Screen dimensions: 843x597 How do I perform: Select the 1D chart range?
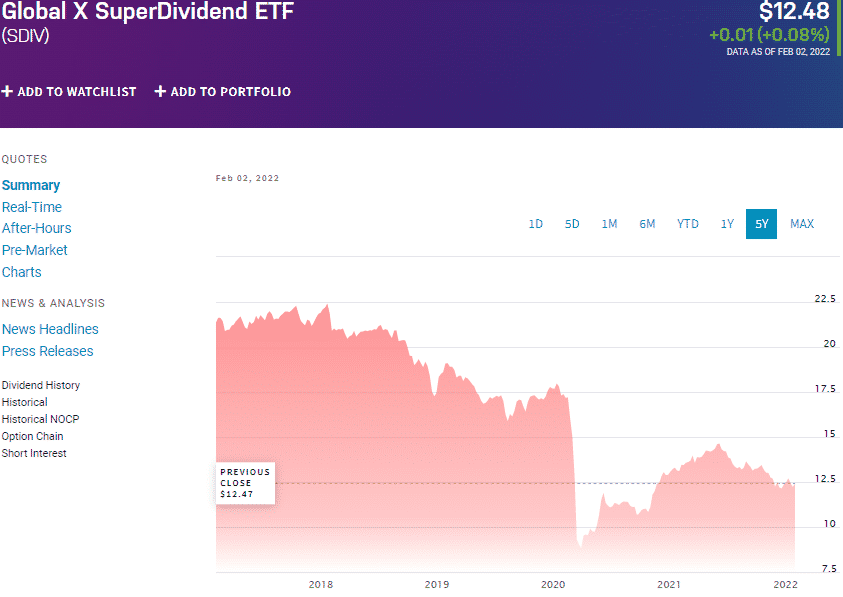click(x=536, y=224)
